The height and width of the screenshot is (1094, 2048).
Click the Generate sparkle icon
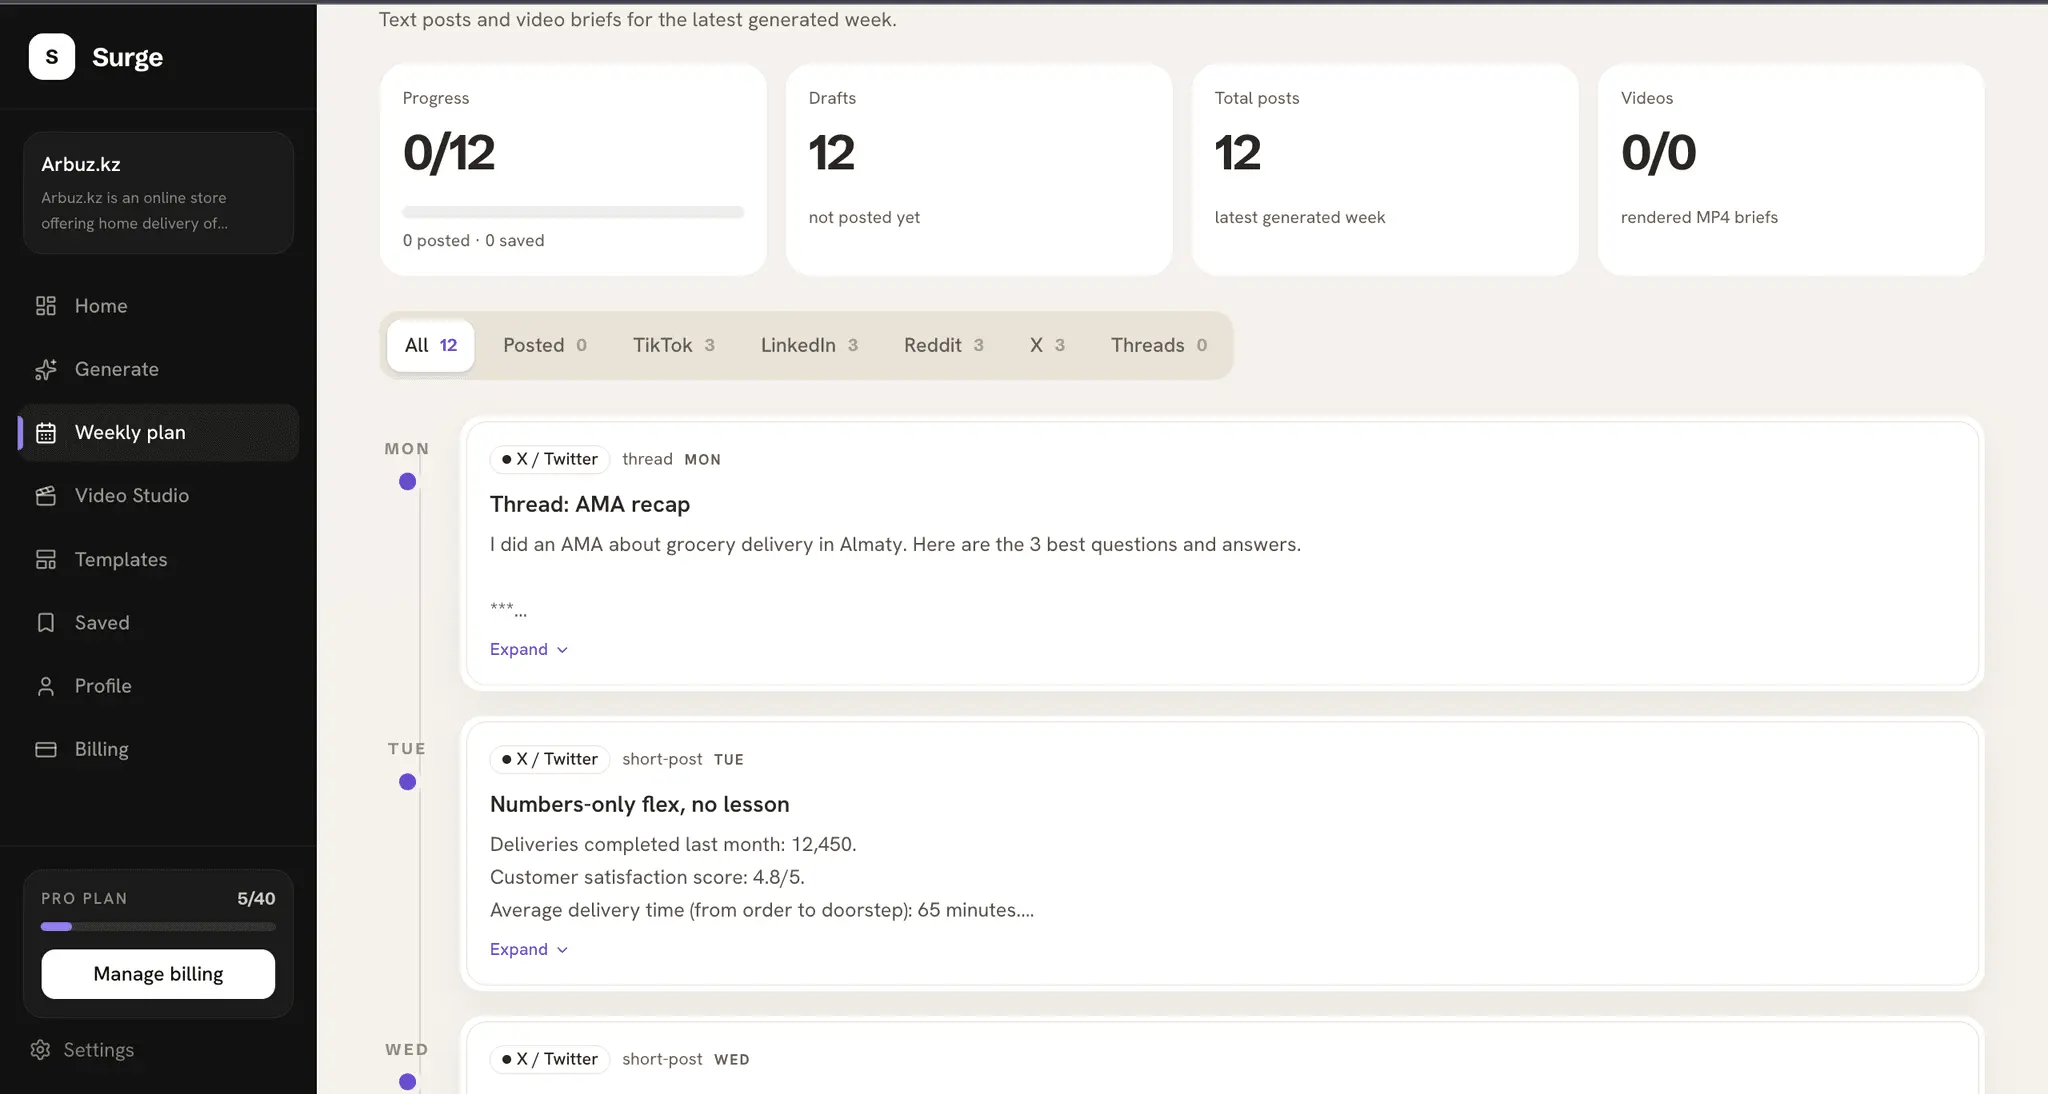pyautogui.click(x=46, y=369)
